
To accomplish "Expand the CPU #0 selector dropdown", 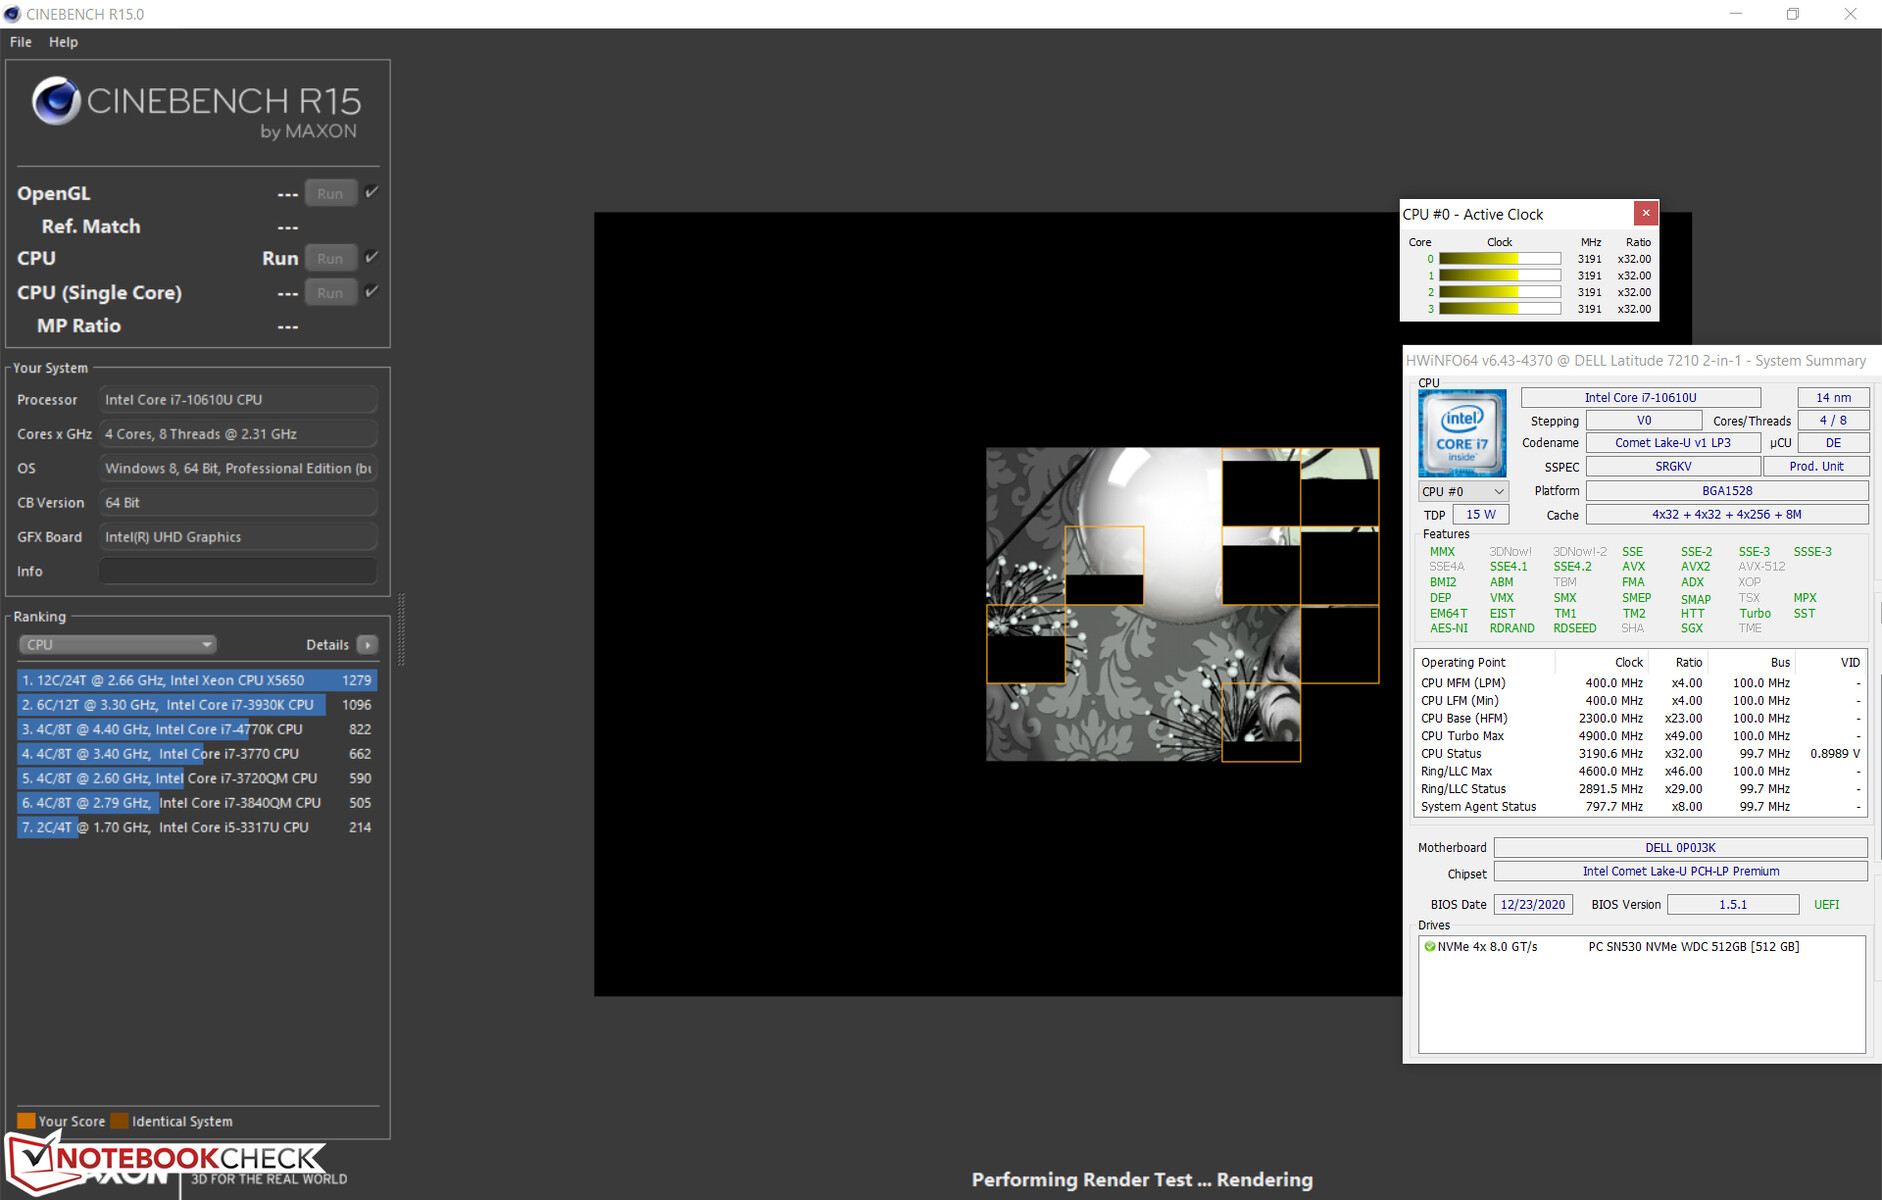I will pos(1463,491).
